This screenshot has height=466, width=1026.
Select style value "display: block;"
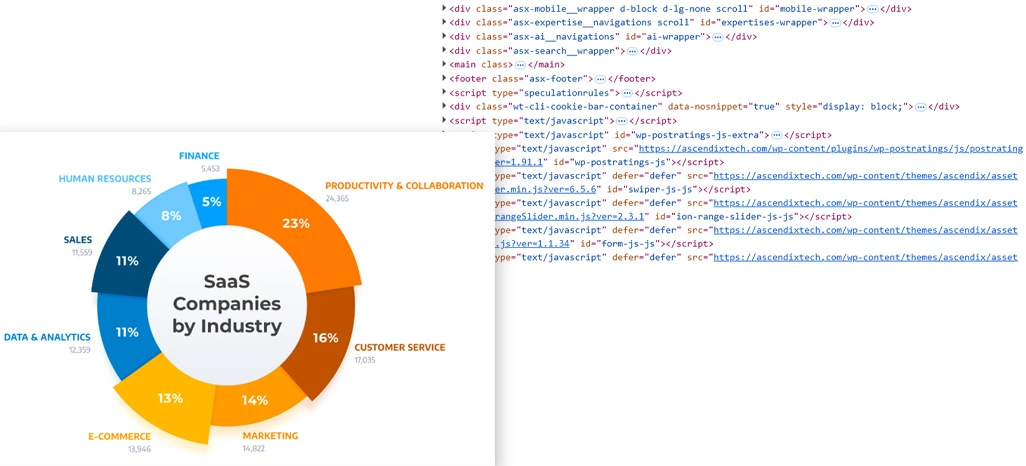click(x=860, y=107)
